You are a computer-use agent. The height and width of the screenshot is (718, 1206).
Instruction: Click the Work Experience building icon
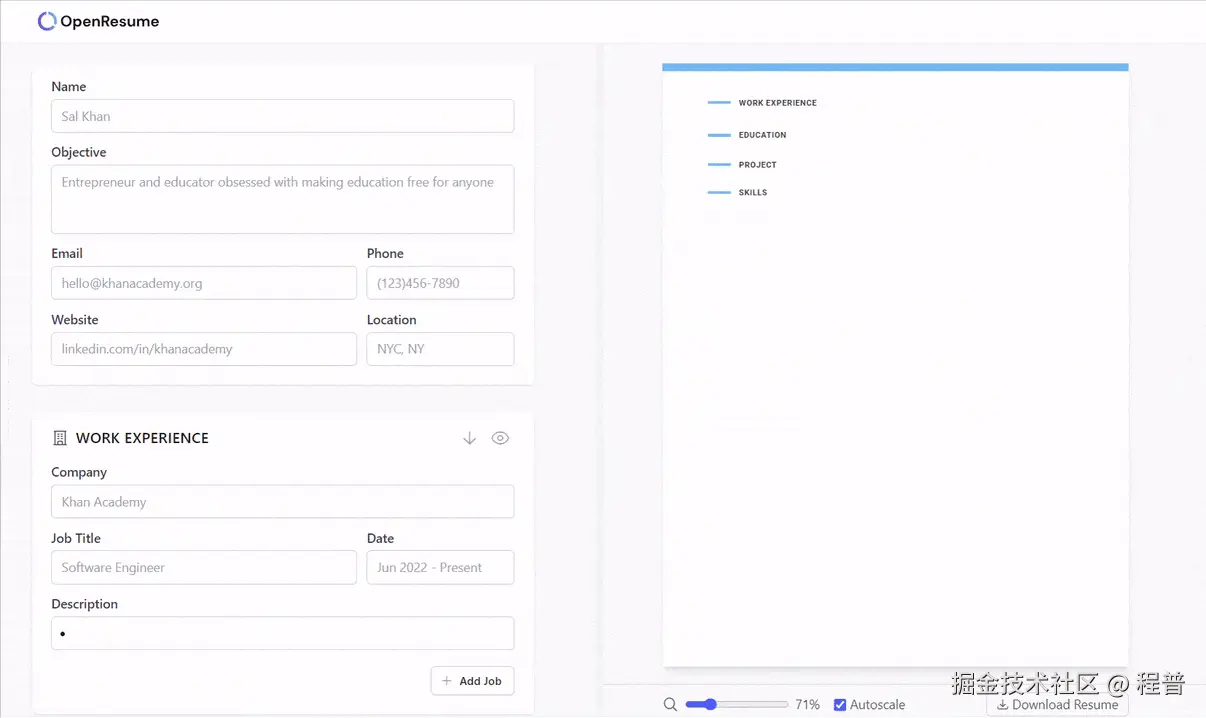click(x=60, y=438)
